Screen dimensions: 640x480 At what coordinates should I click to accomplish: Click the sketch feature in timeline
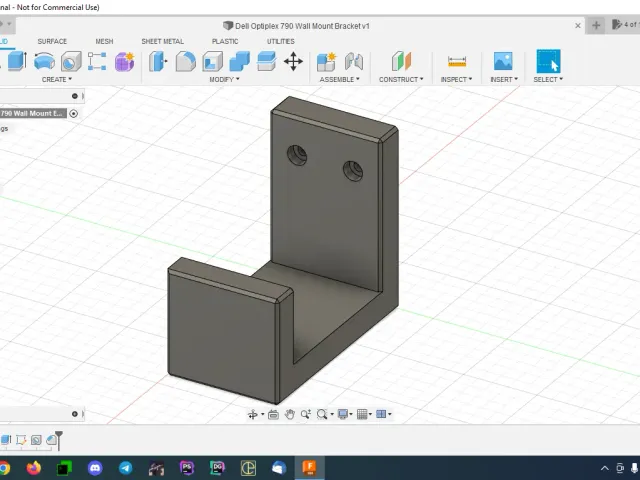pos(21,440)
